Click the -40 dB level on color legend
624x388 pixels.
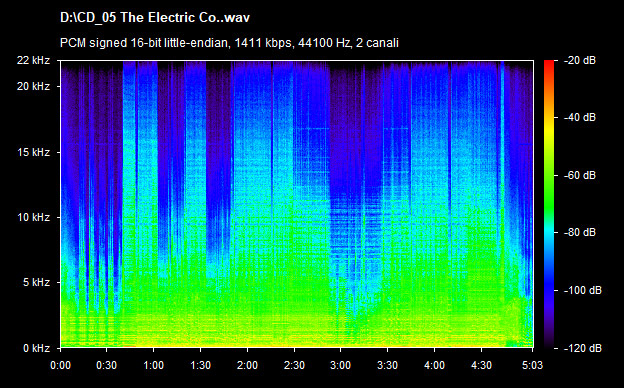point(580,117)
